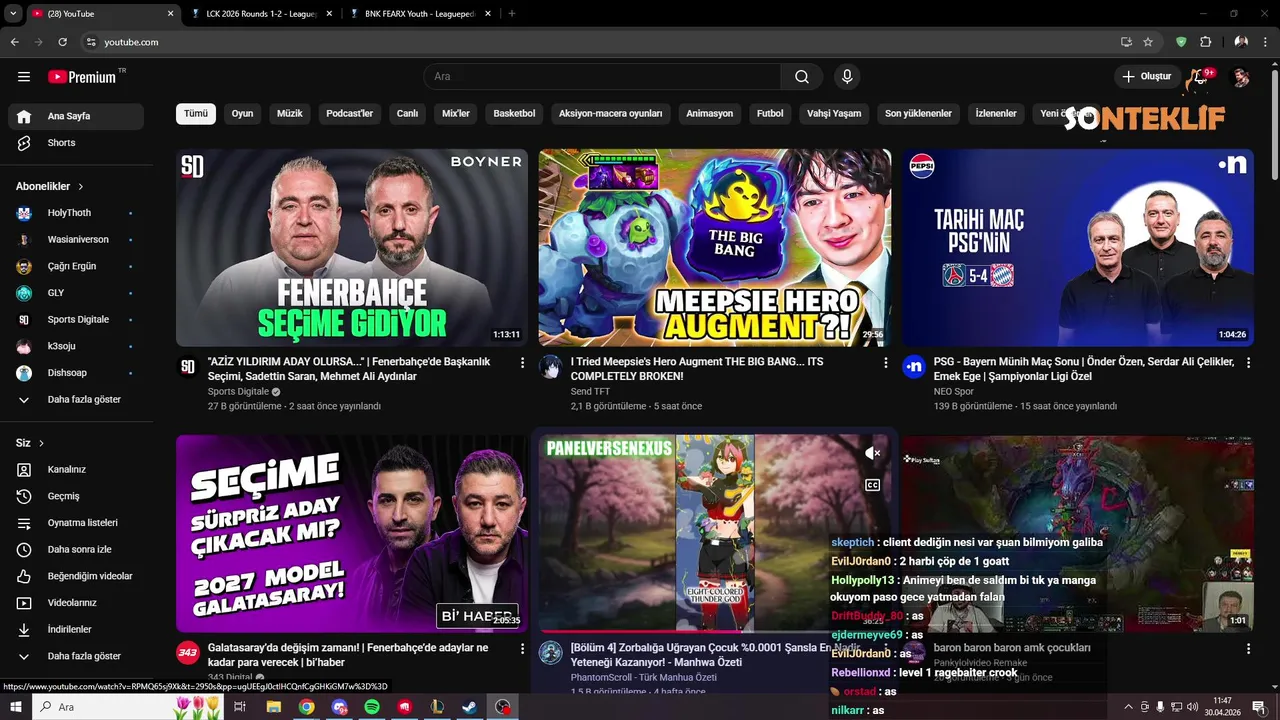
Task: Reload the page in Chrome
Action: (x=62, y=42)
